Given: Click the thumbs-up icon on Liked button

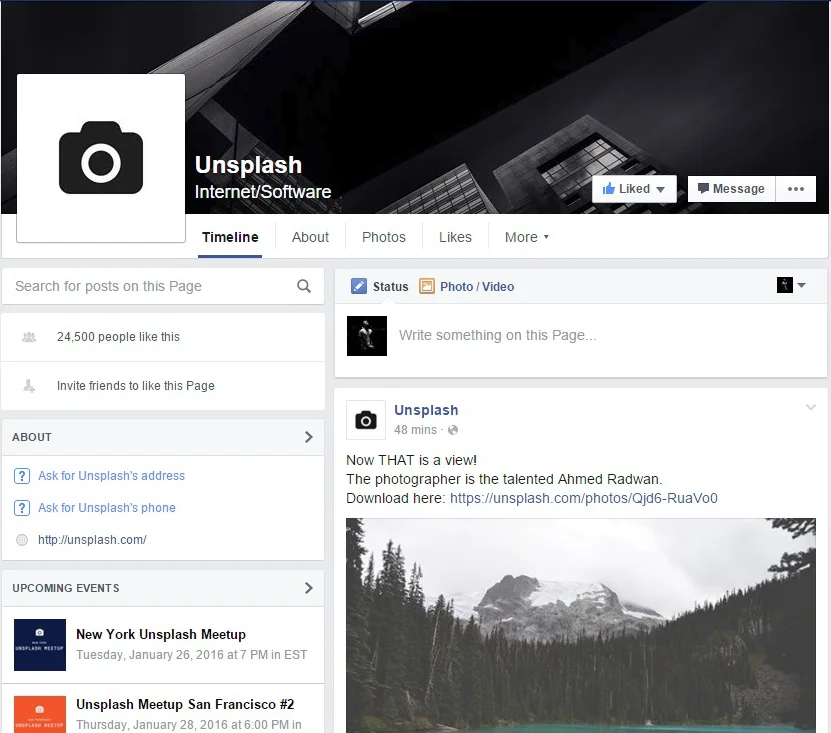Looking at the screenshot, I should [x=608, y=189].
